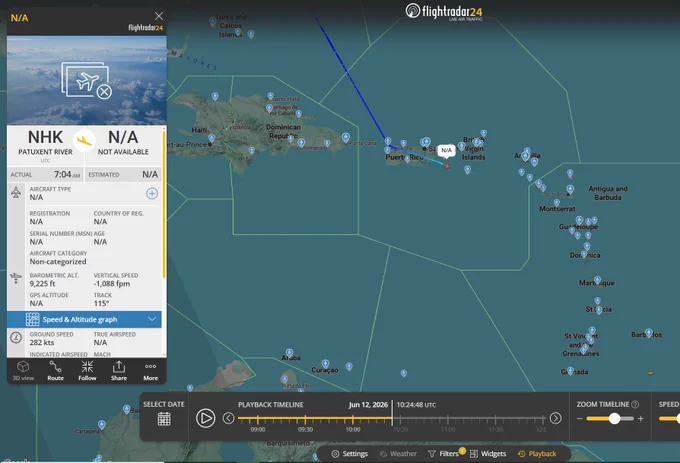
Task: Open the Zoom Timeline help icon
Action: [x=635, y=404]
